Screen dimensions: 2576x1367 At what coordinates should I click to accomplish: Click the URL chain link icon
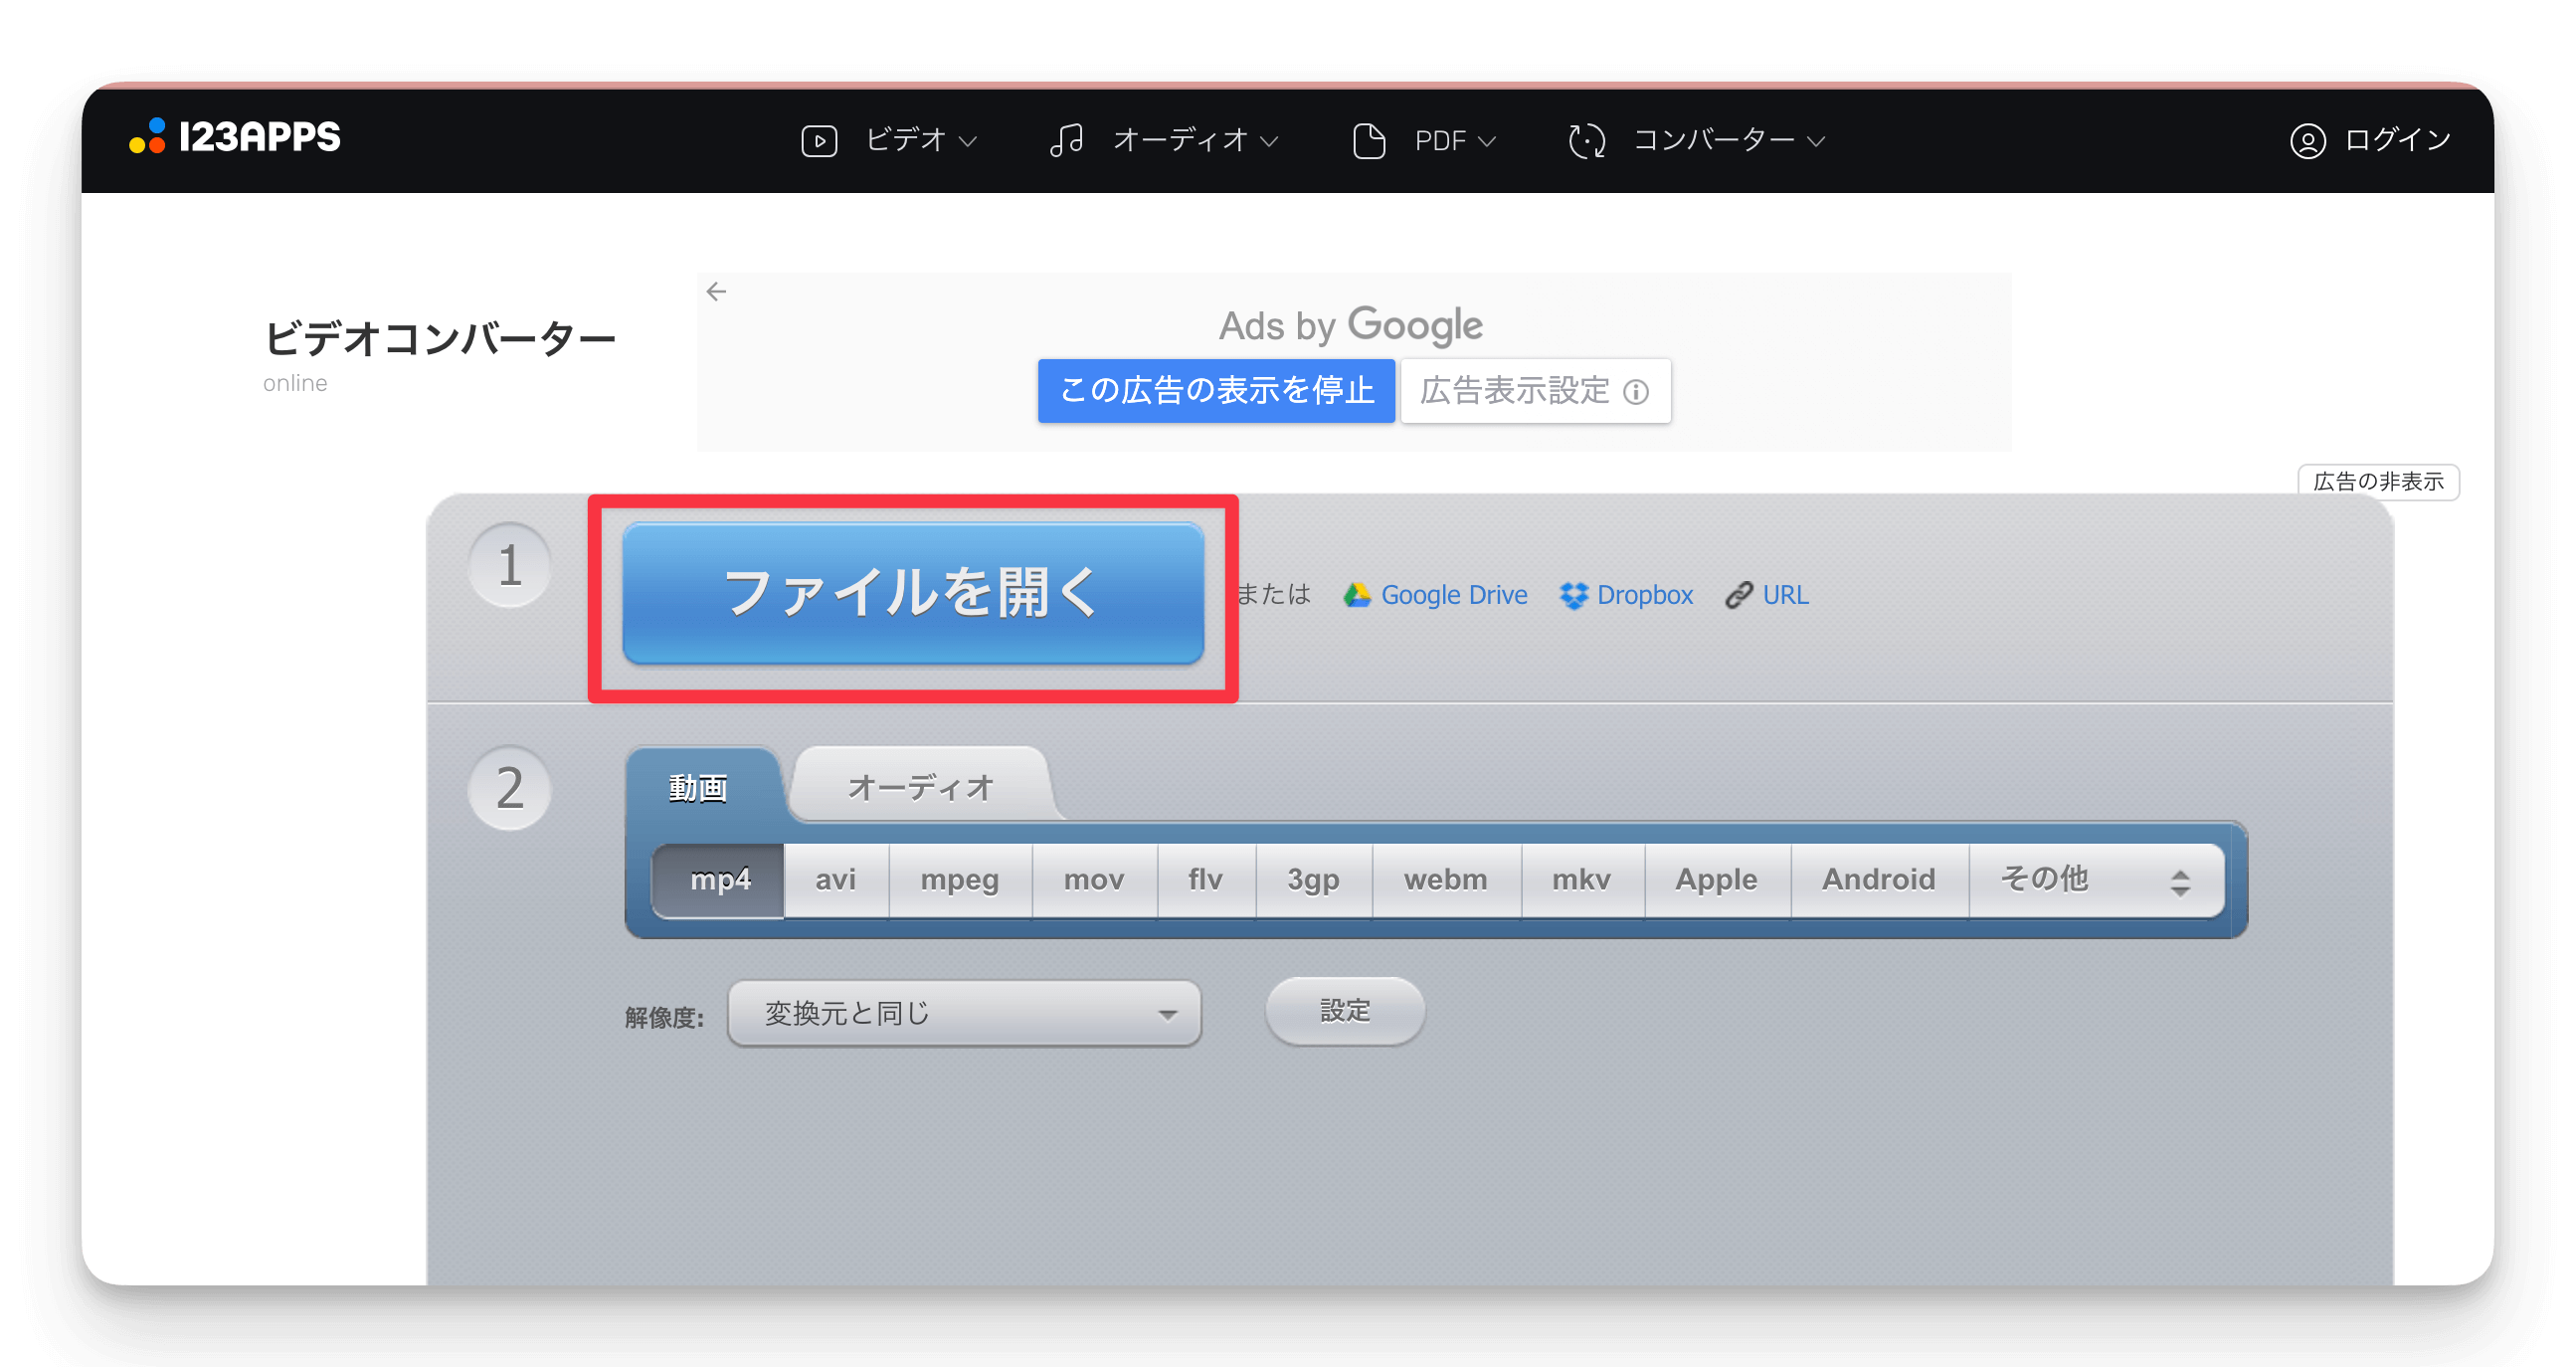(x=1739, y=595)
